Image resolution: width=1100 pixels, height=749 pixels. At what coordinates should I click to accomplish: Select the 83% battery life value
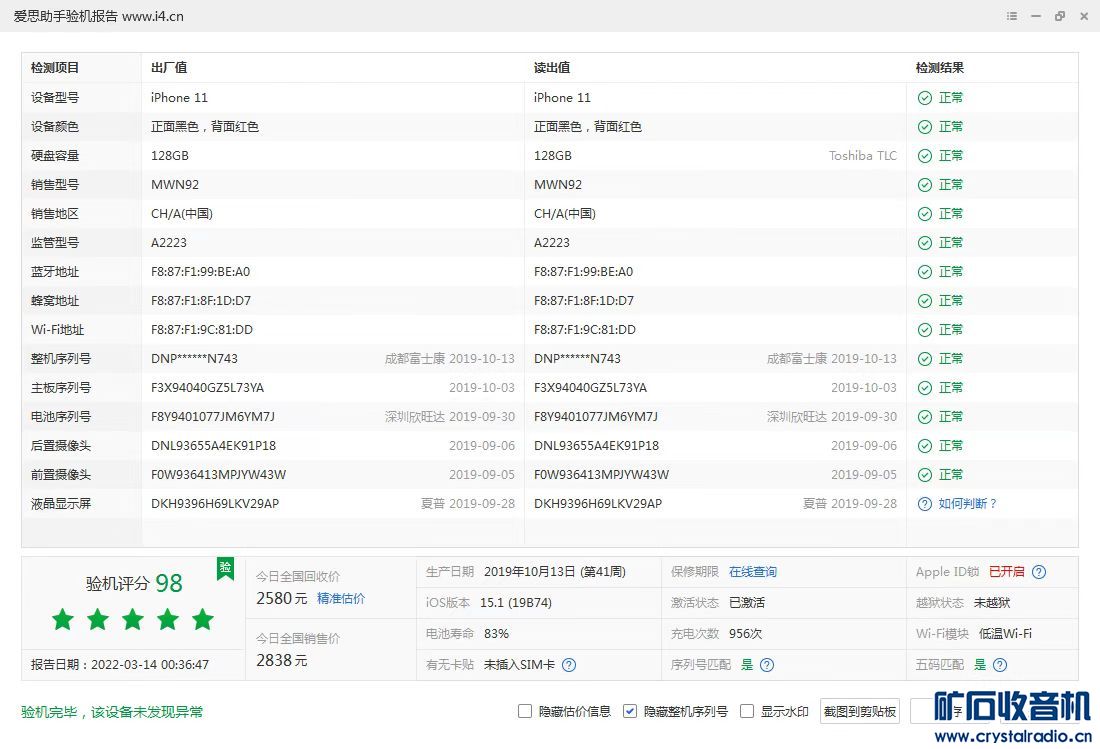[x=497, y=633]
